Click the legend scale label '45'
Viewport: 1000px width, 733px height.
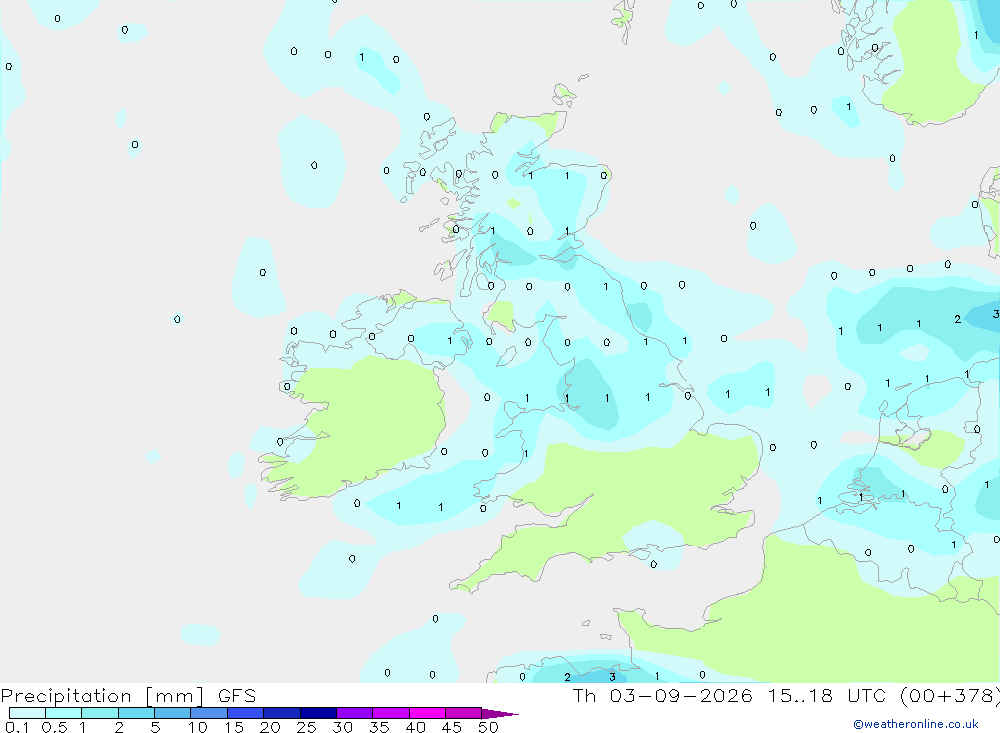pos(452,727)
